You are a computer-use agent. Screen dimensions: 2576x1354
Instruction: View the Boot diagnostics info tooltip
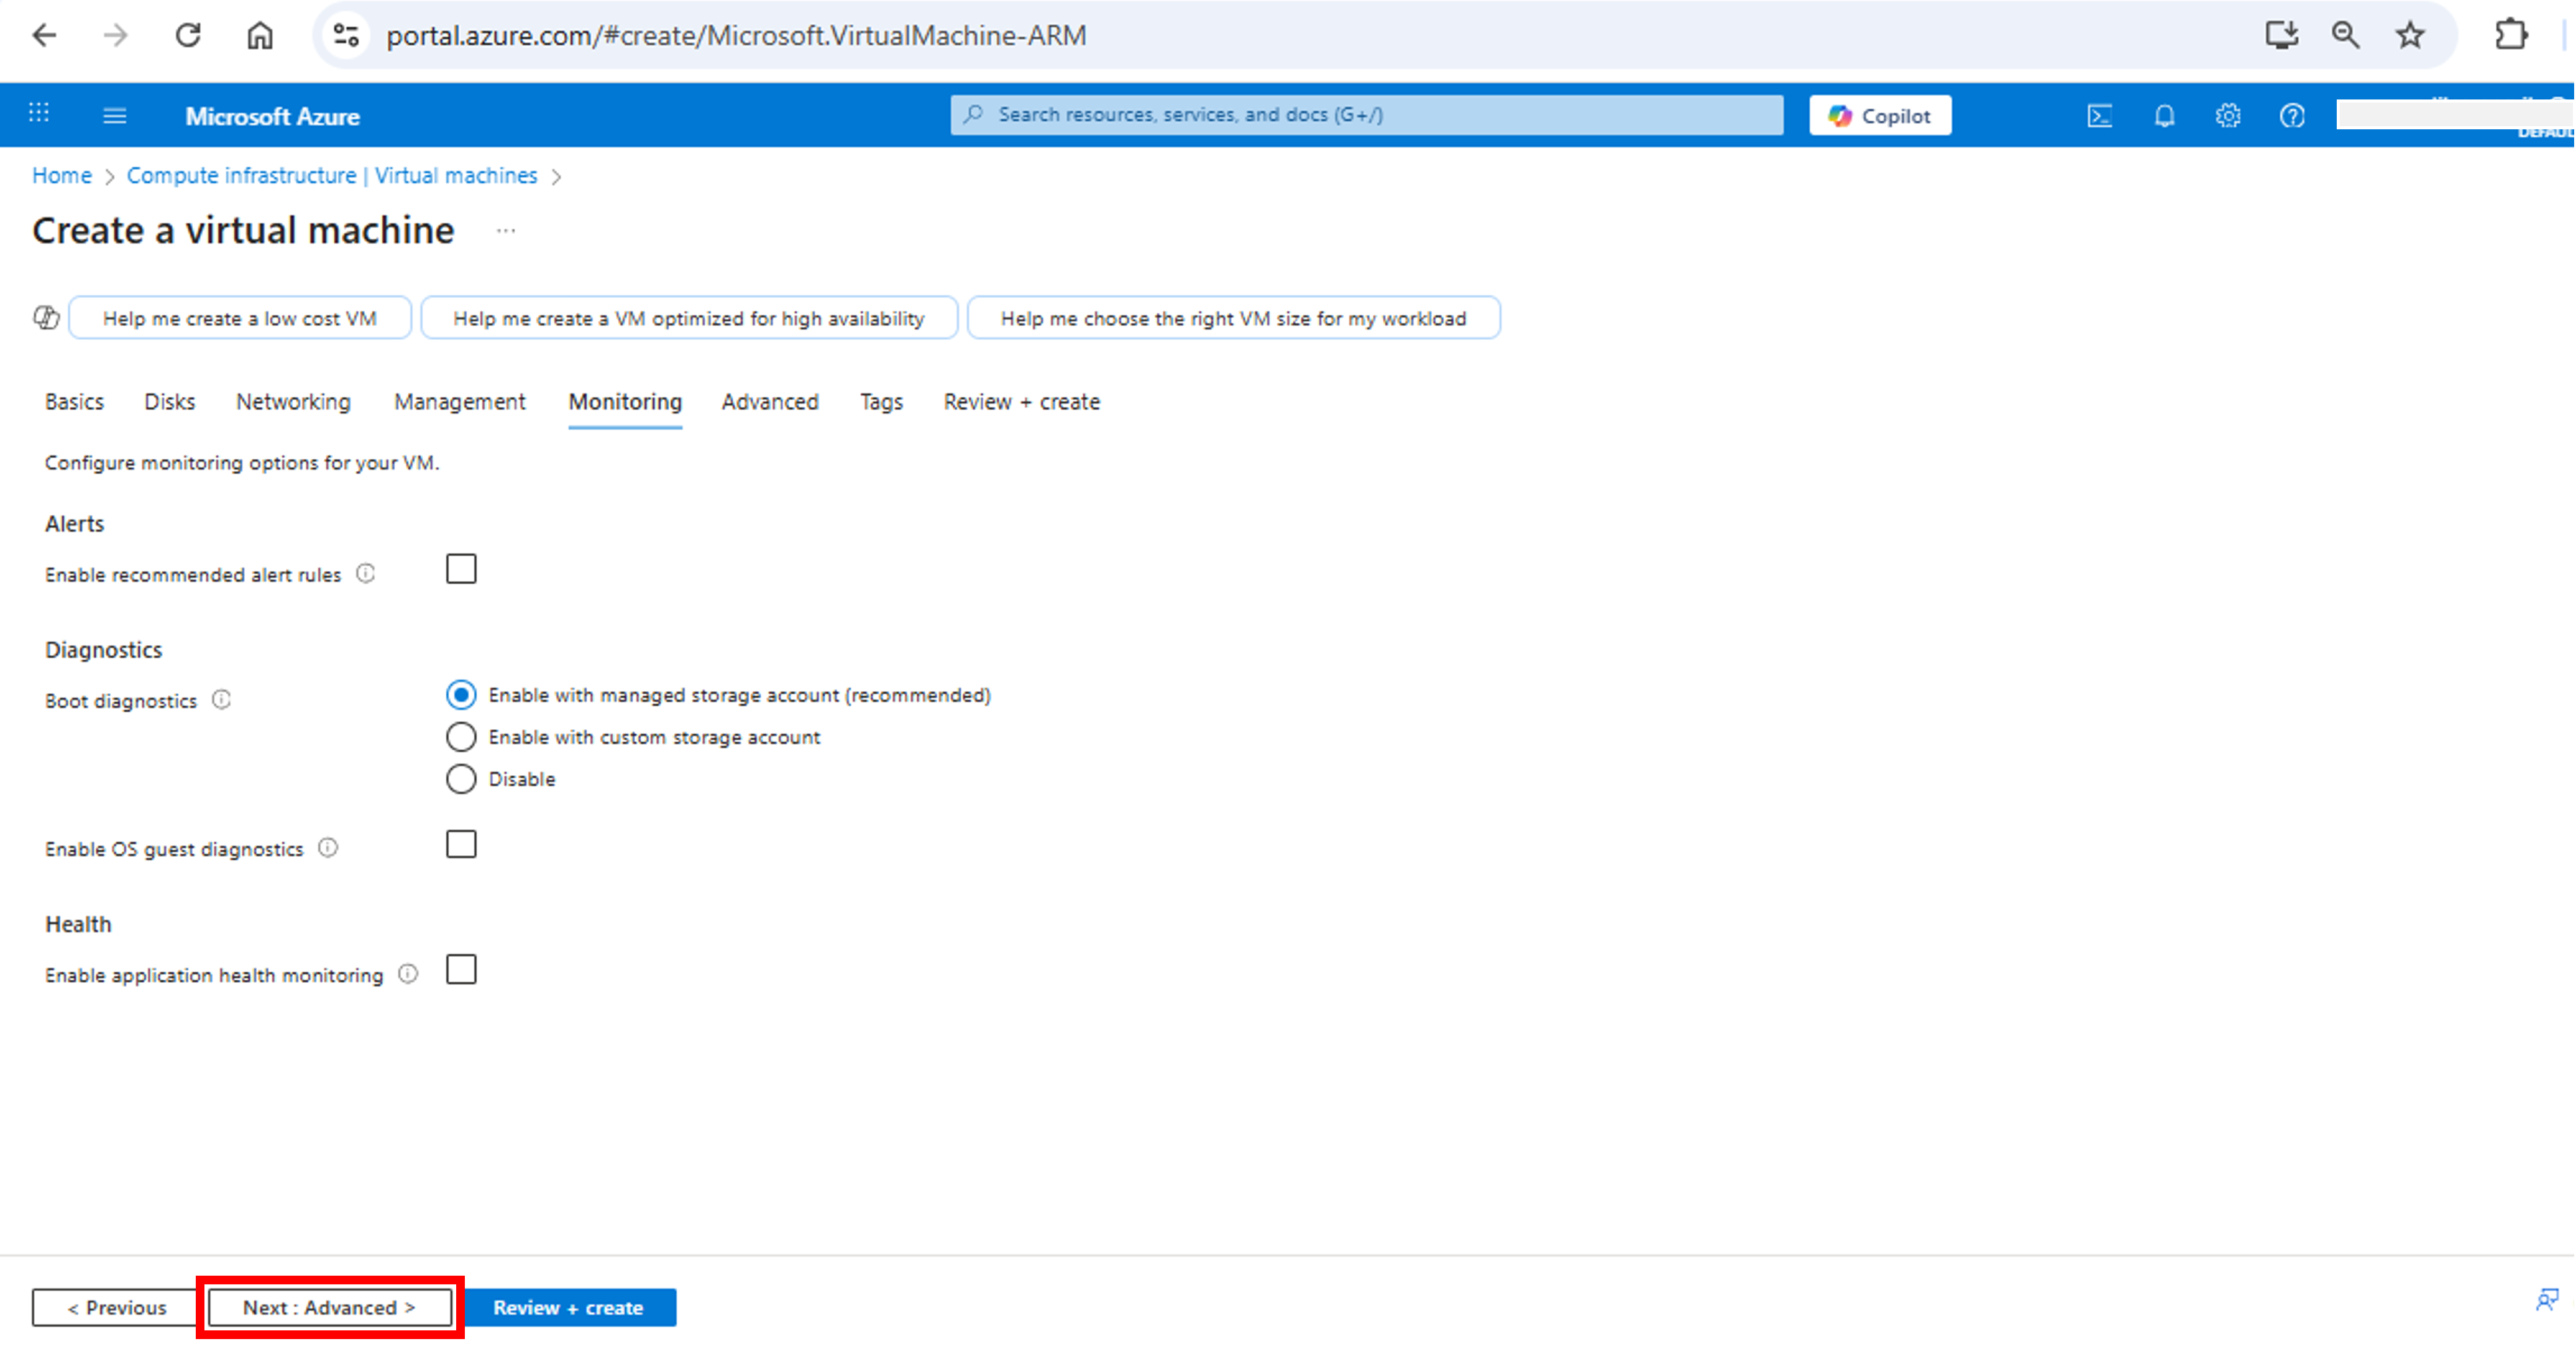[x=222, y=700]
